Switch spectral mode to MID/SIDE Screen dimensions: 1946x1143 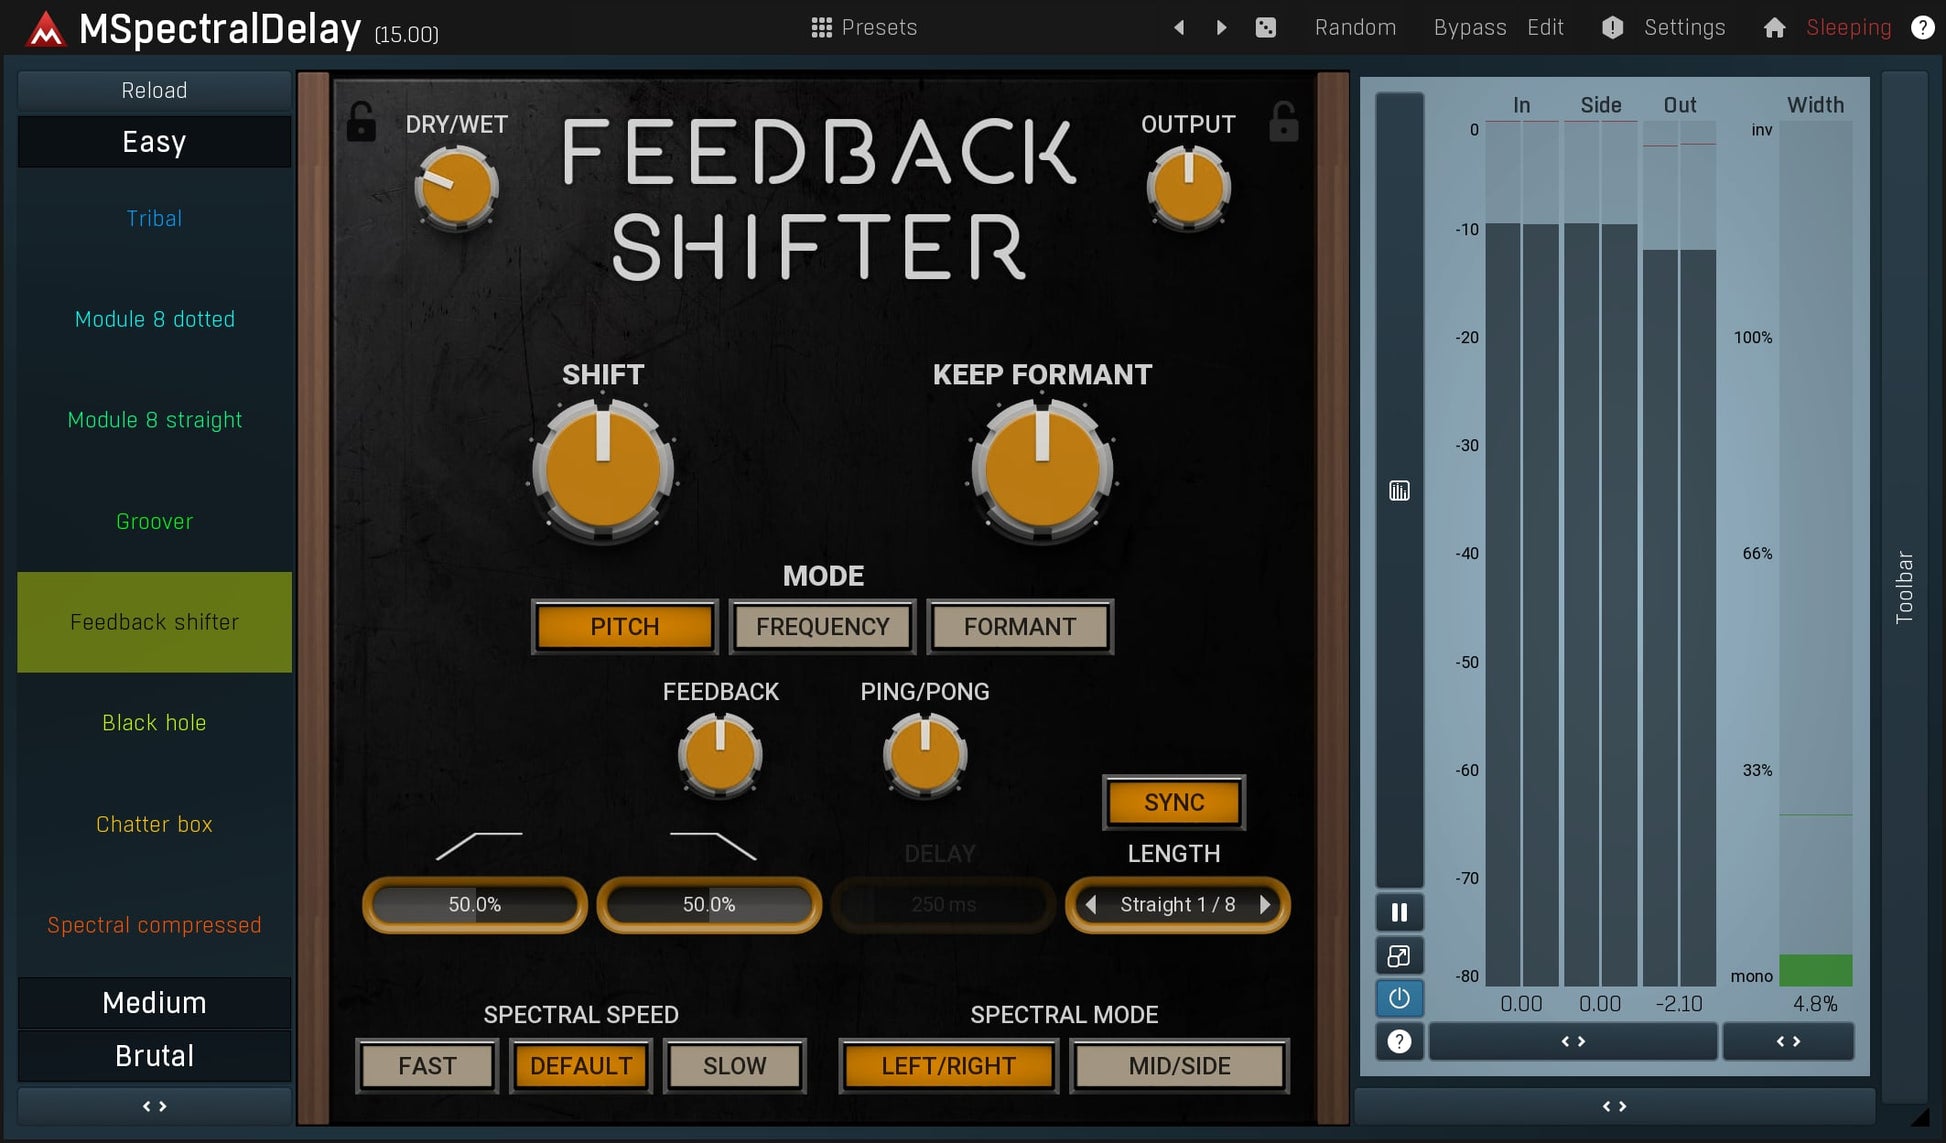coord(1179,1066)
